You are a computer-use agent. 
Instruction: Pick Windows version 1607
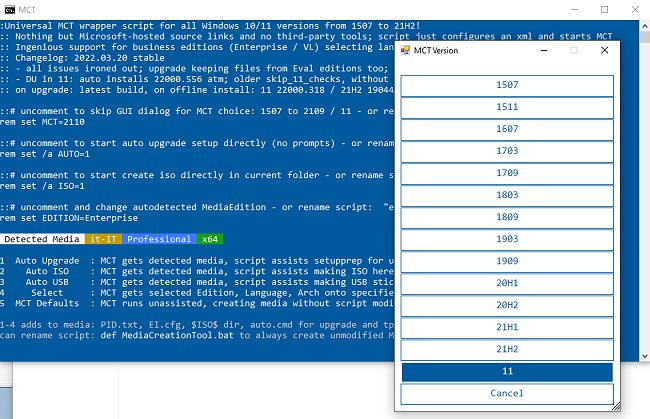[x=507, y=129]
